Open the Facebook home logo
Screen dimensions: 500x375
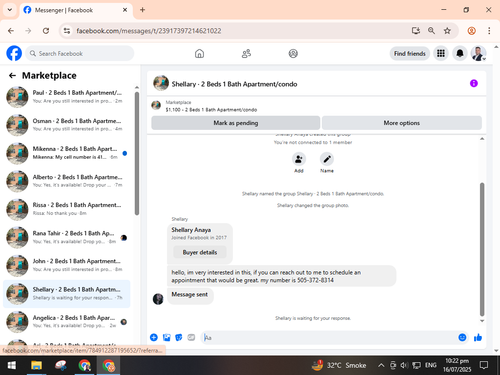coord(14,53)
